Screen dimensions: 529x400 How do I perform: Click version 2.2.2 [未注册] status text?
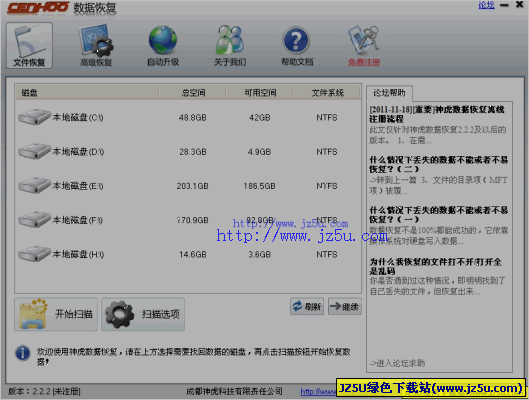coord(44,391)
